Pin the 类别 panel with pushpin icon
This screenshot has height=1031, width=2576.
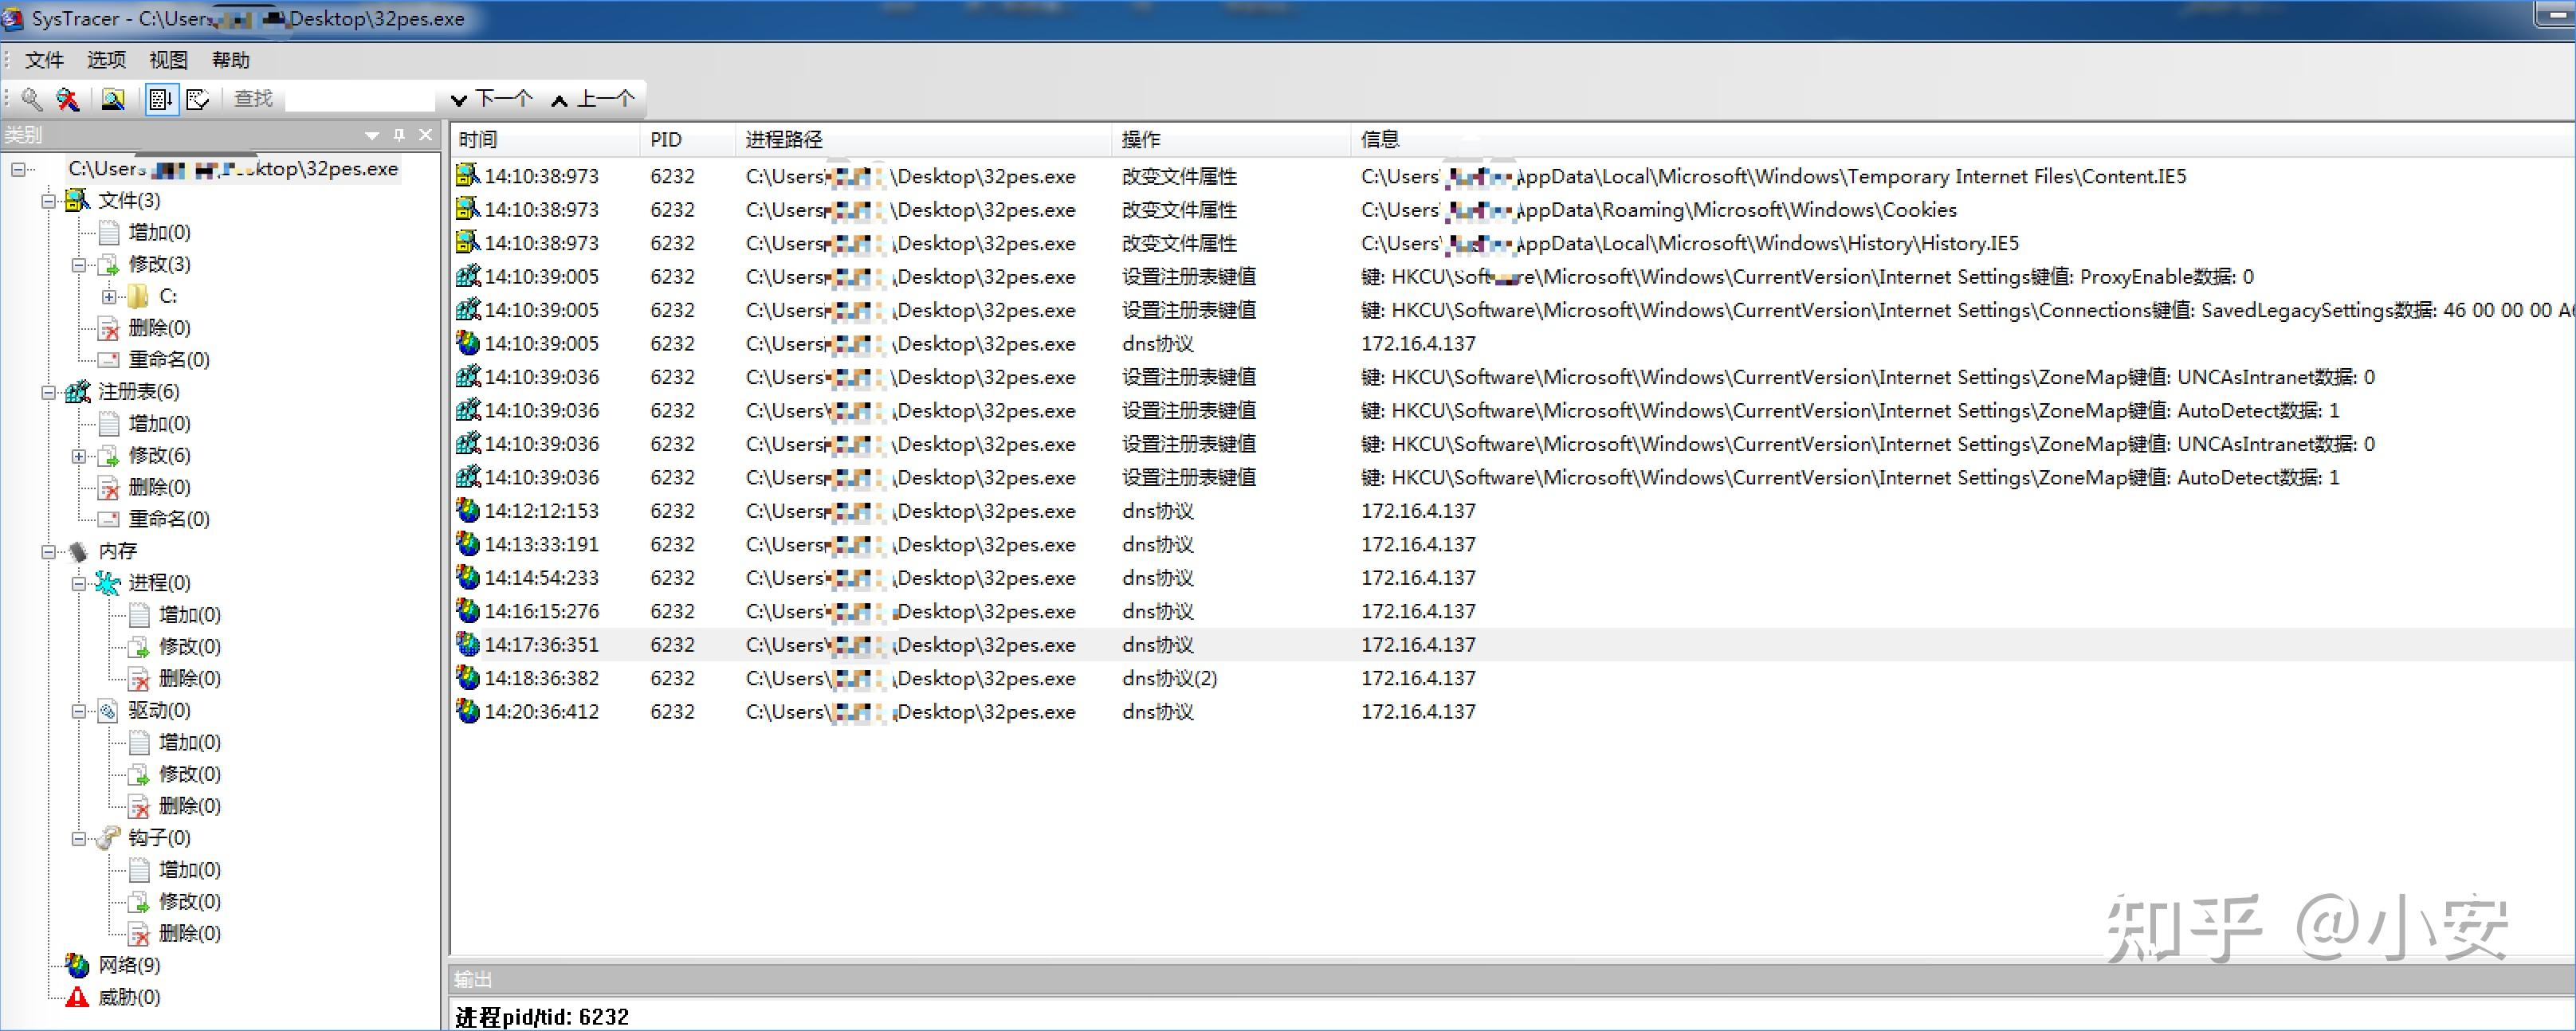(399, 135)
